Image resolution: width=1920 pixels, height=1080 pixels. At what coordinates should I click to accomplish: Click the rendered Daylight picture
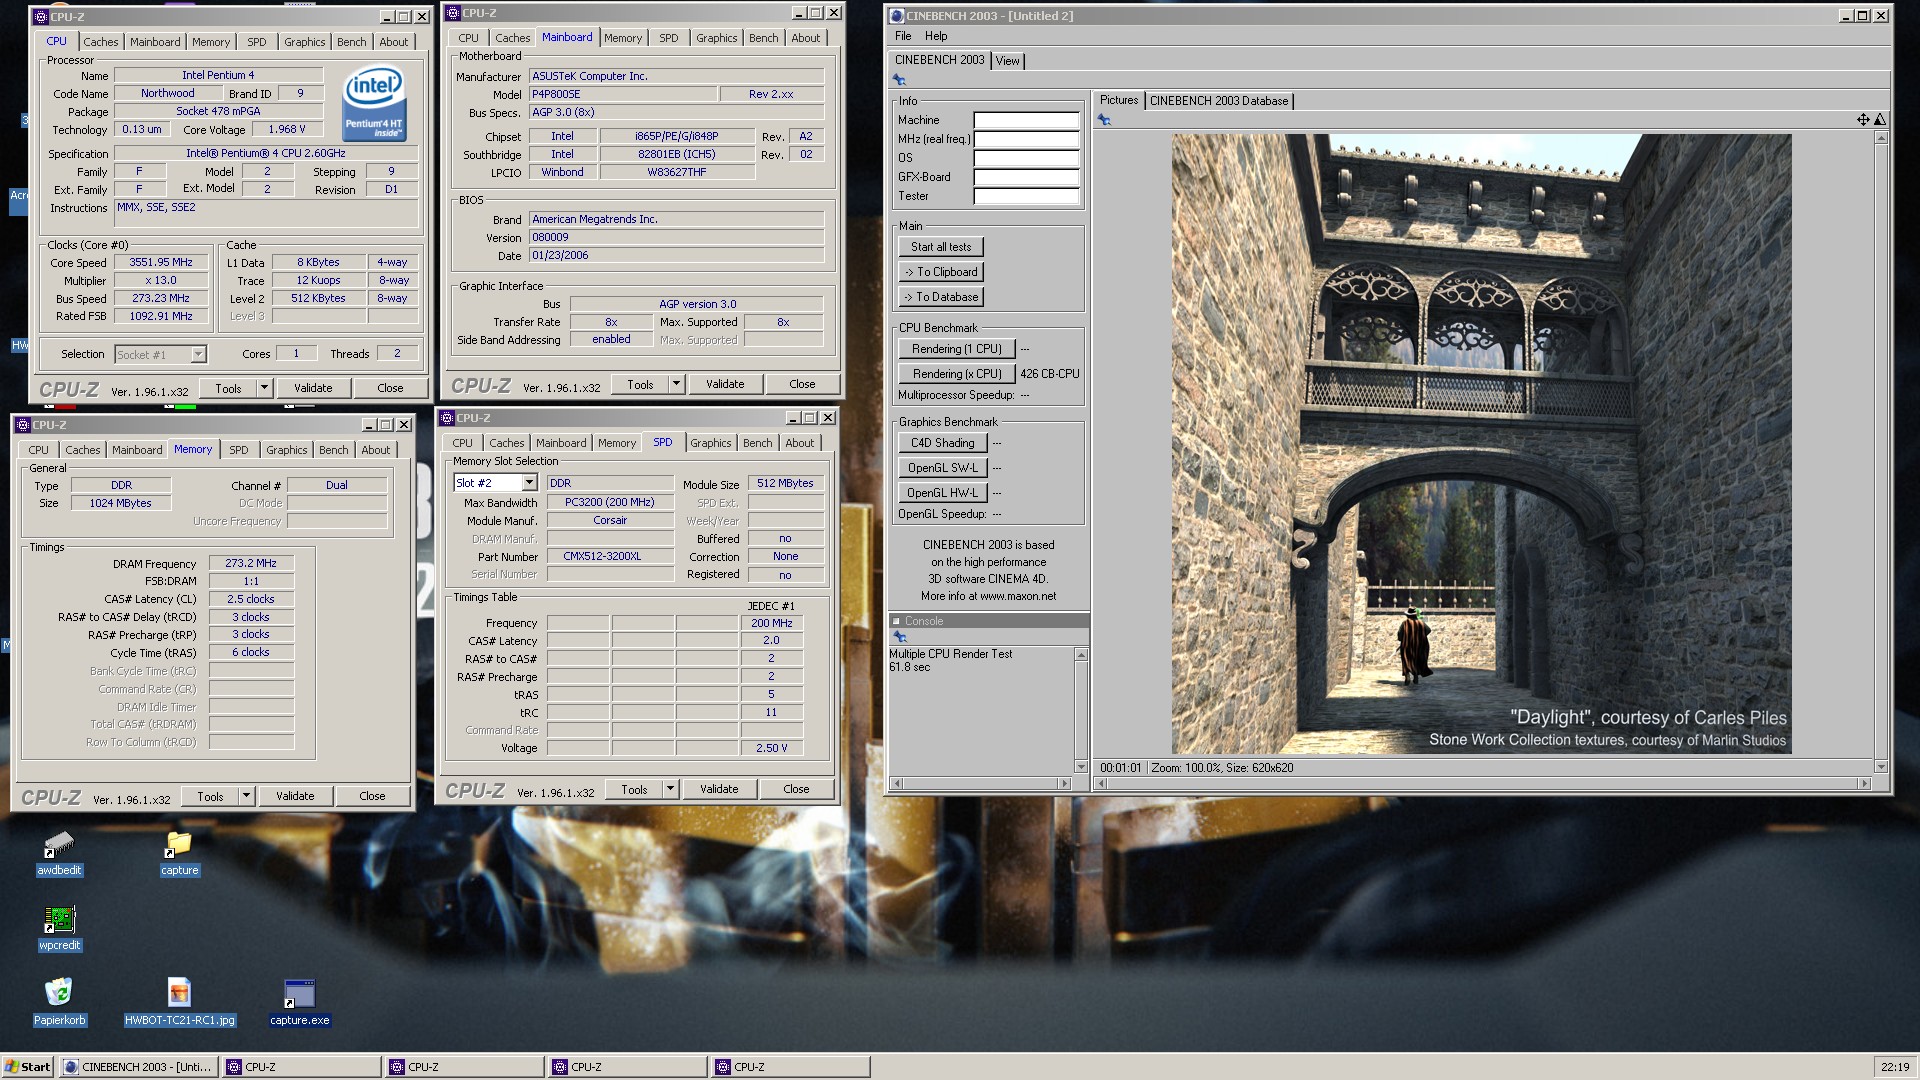coord(1481,444)
